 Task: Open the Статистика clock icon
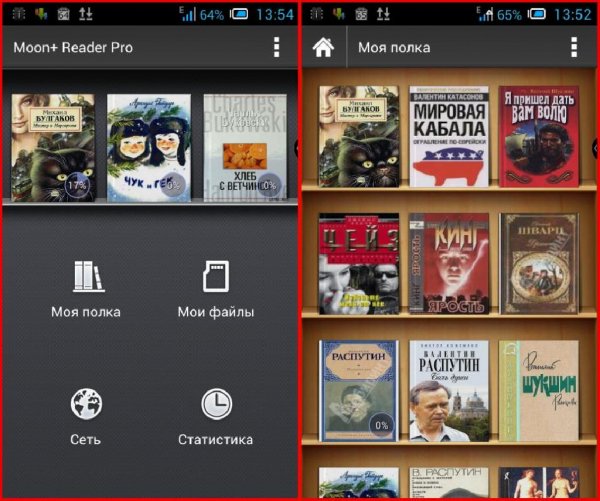tap(217, 404)
